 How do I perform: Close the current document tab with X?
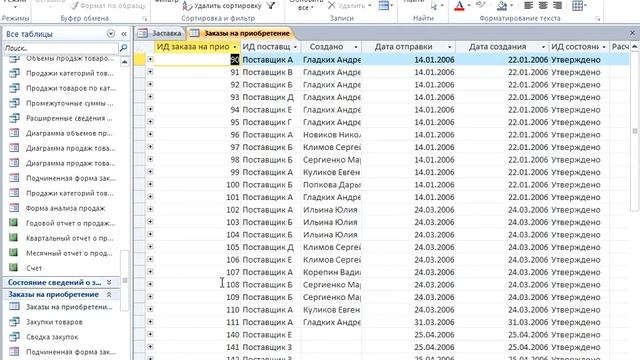(x=632, y=33)
